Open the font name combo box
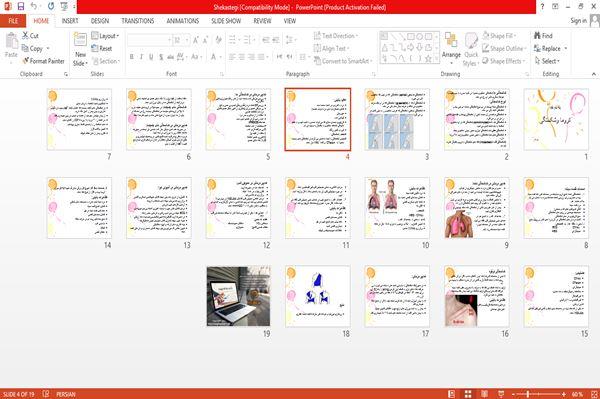This screenshot has height=399, width=600. [149, 40]
